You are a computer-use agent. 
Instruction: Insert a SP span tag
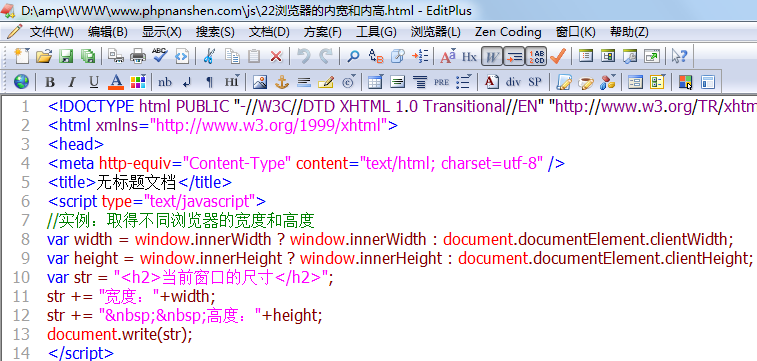[x=534, y=82]
